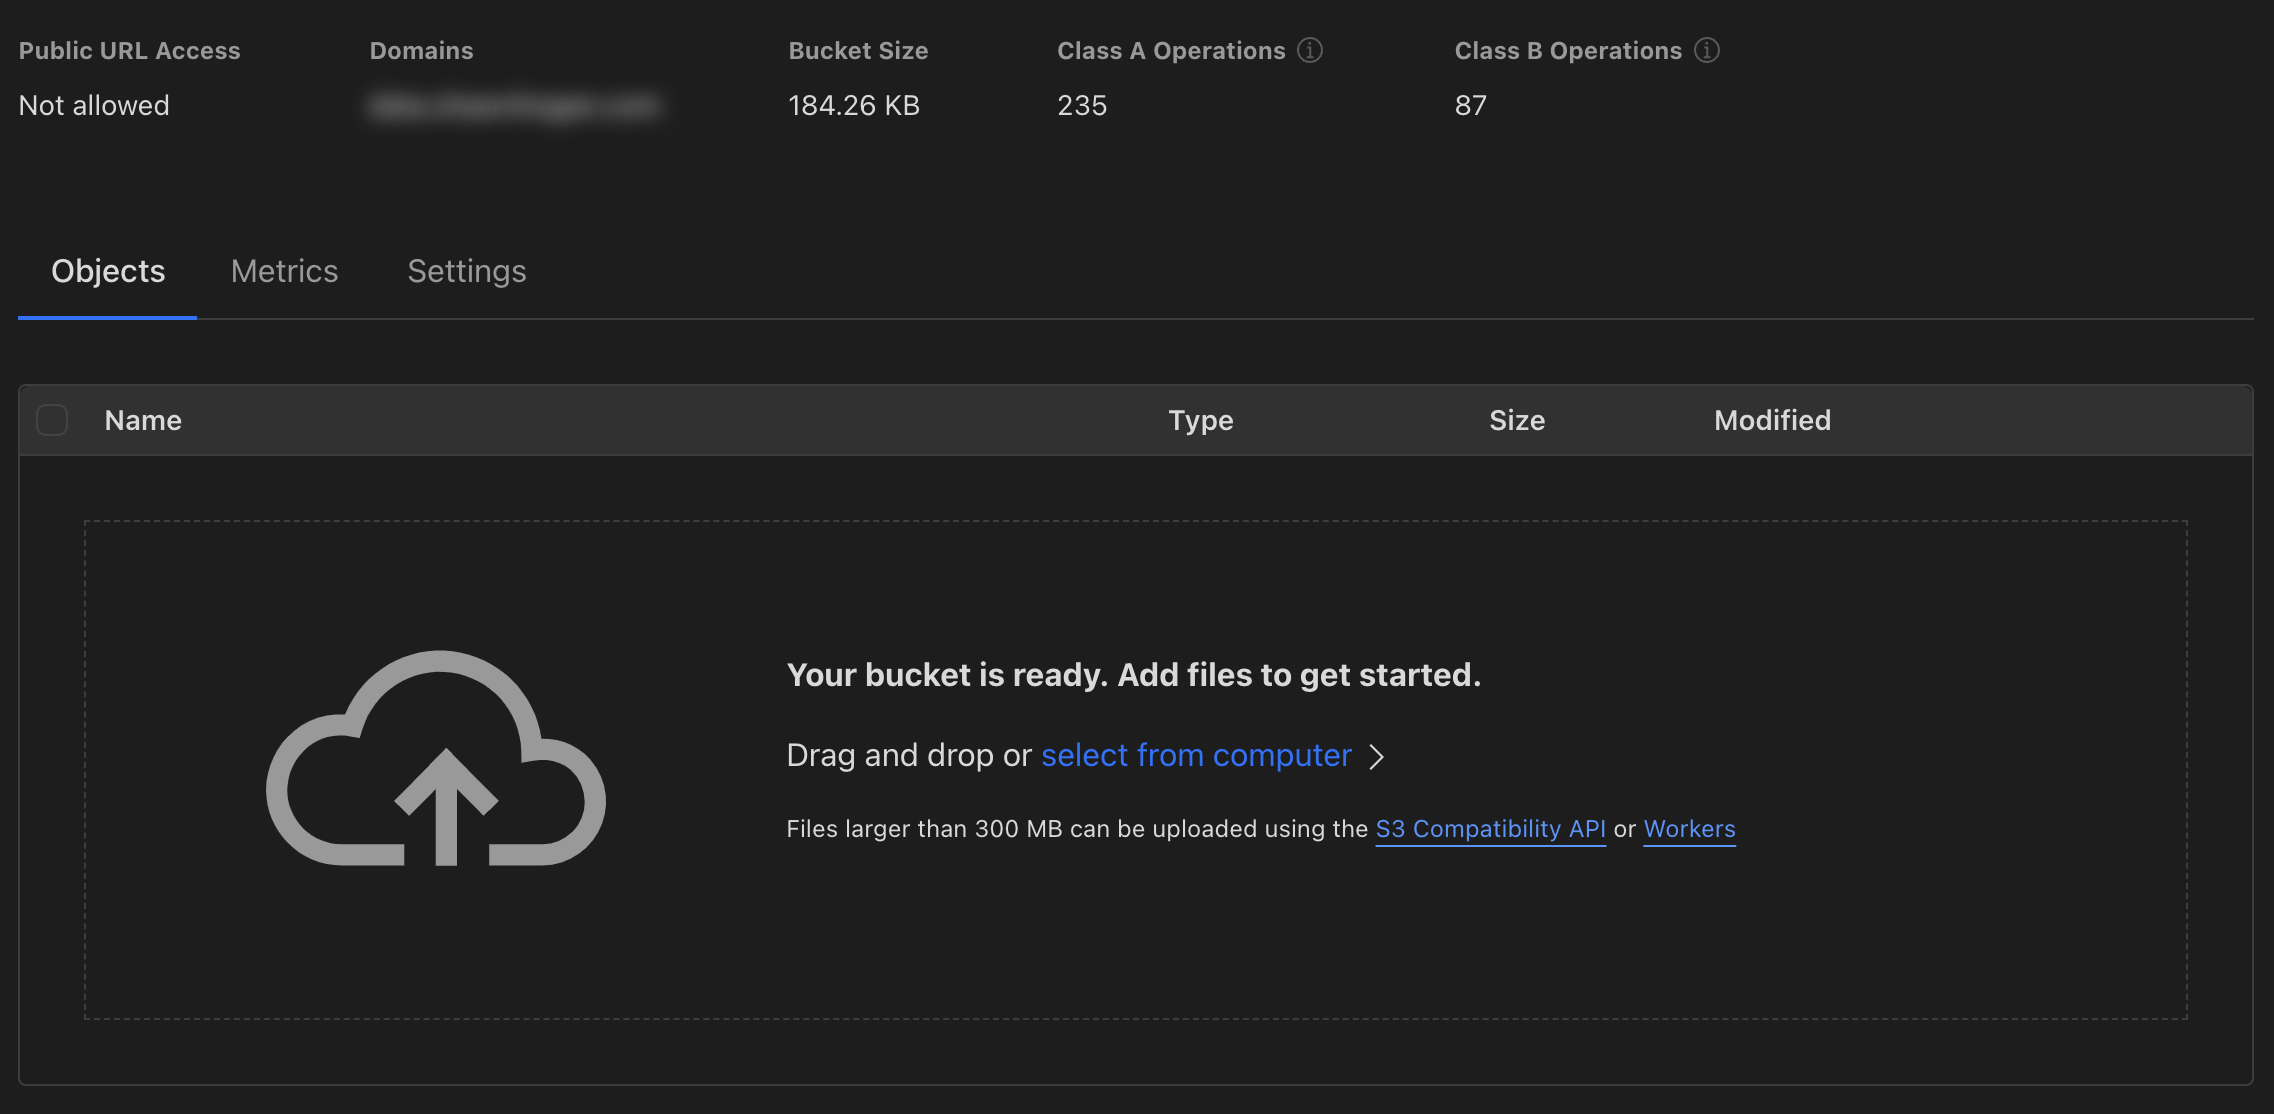
Task: Click the bucket is ready heading
Action: point(1133,675)
